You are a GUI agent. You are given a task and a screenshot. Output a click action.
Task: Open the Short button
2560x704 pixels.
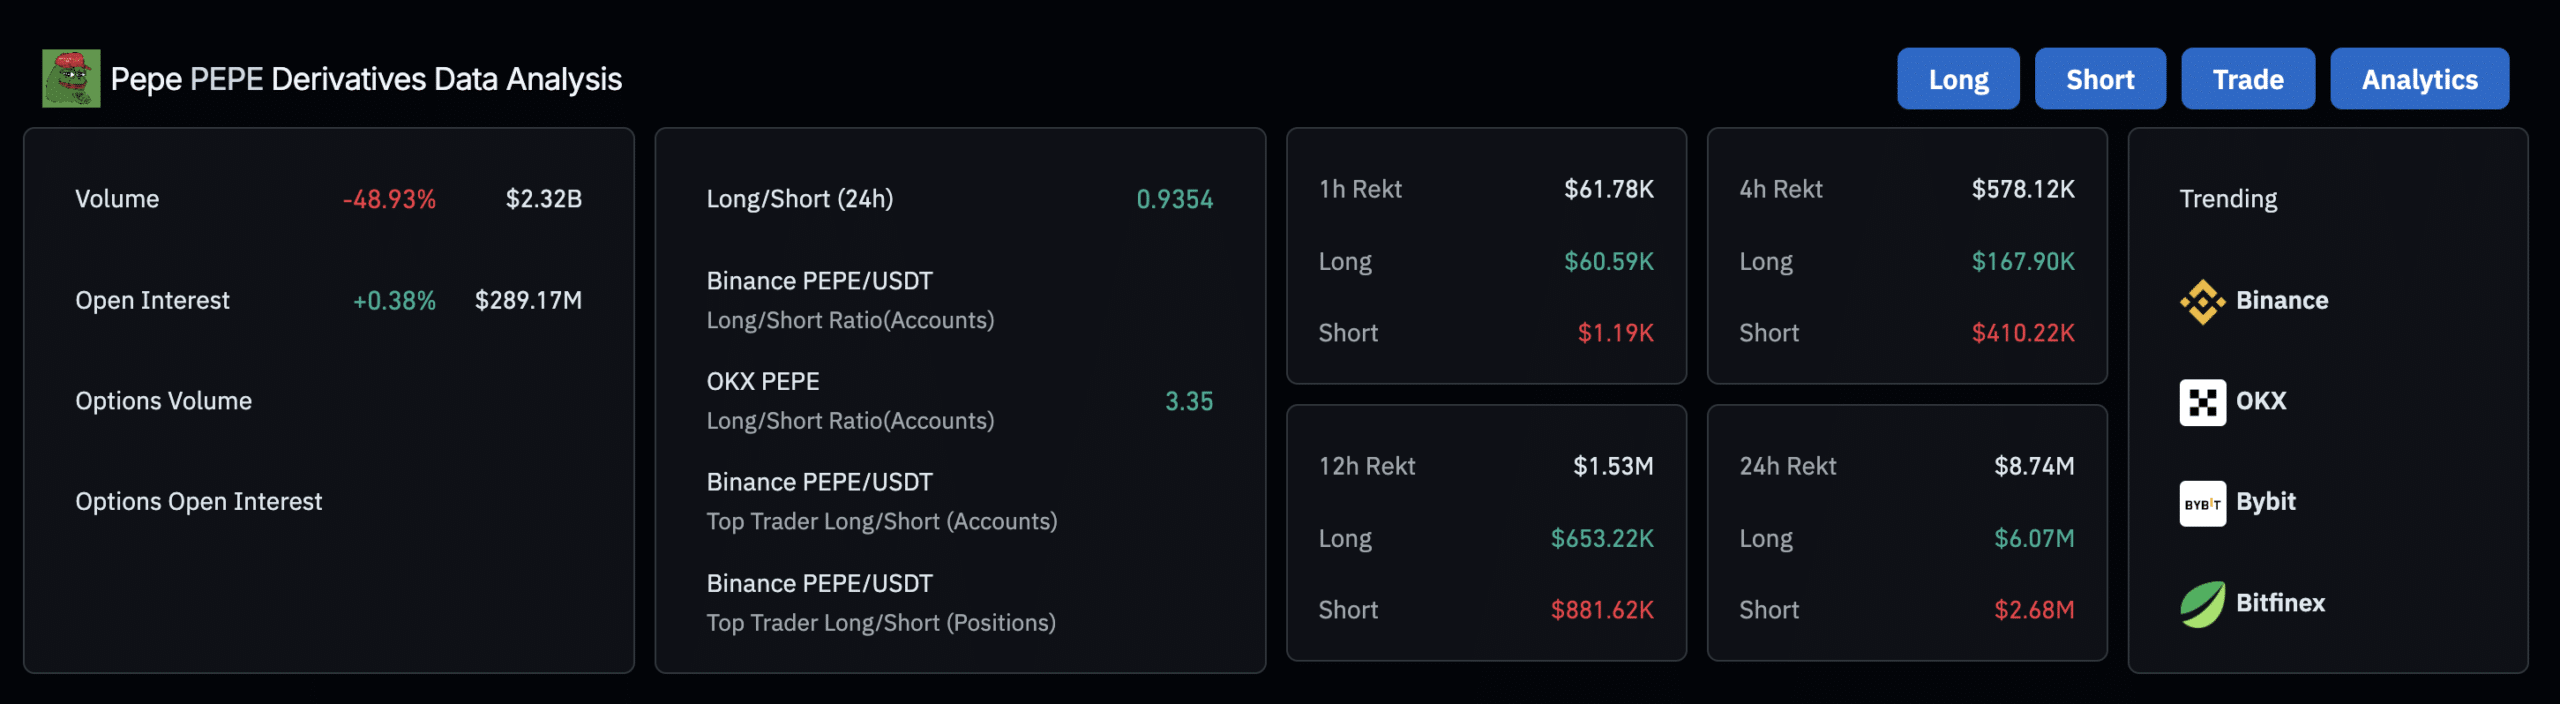coord(2100,79)
